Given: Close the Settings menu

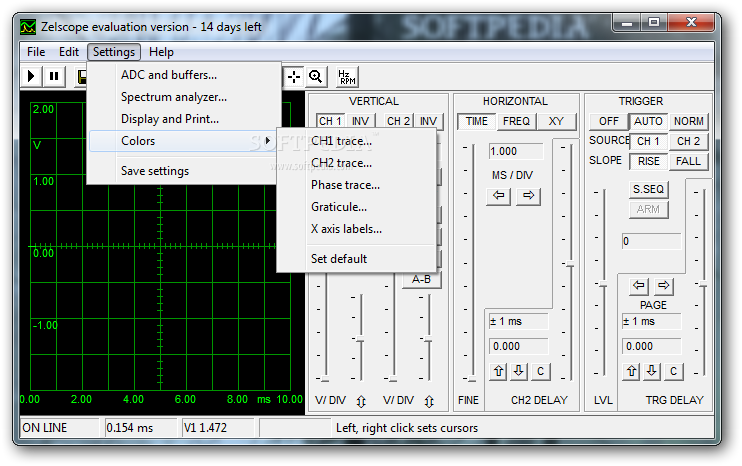Looking at the screenshot, I should 114,52.
